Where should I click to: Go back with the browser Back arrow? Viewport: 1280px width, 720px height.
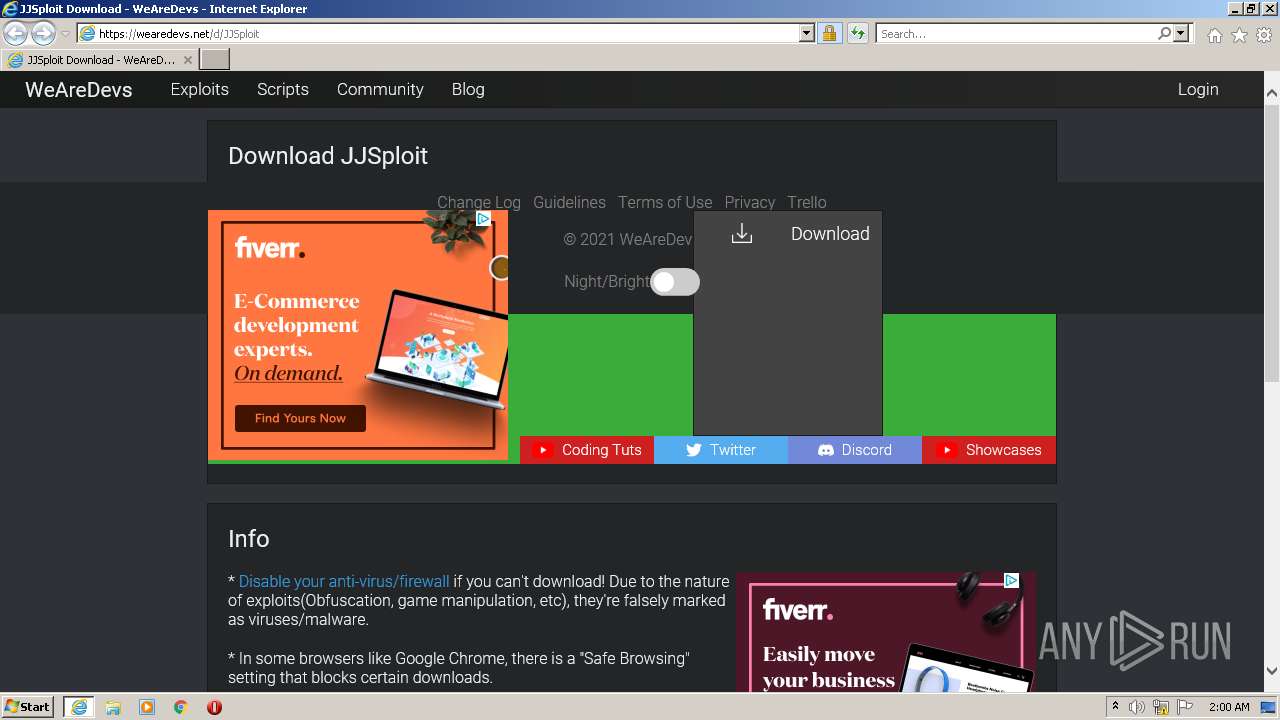(16, 33)
